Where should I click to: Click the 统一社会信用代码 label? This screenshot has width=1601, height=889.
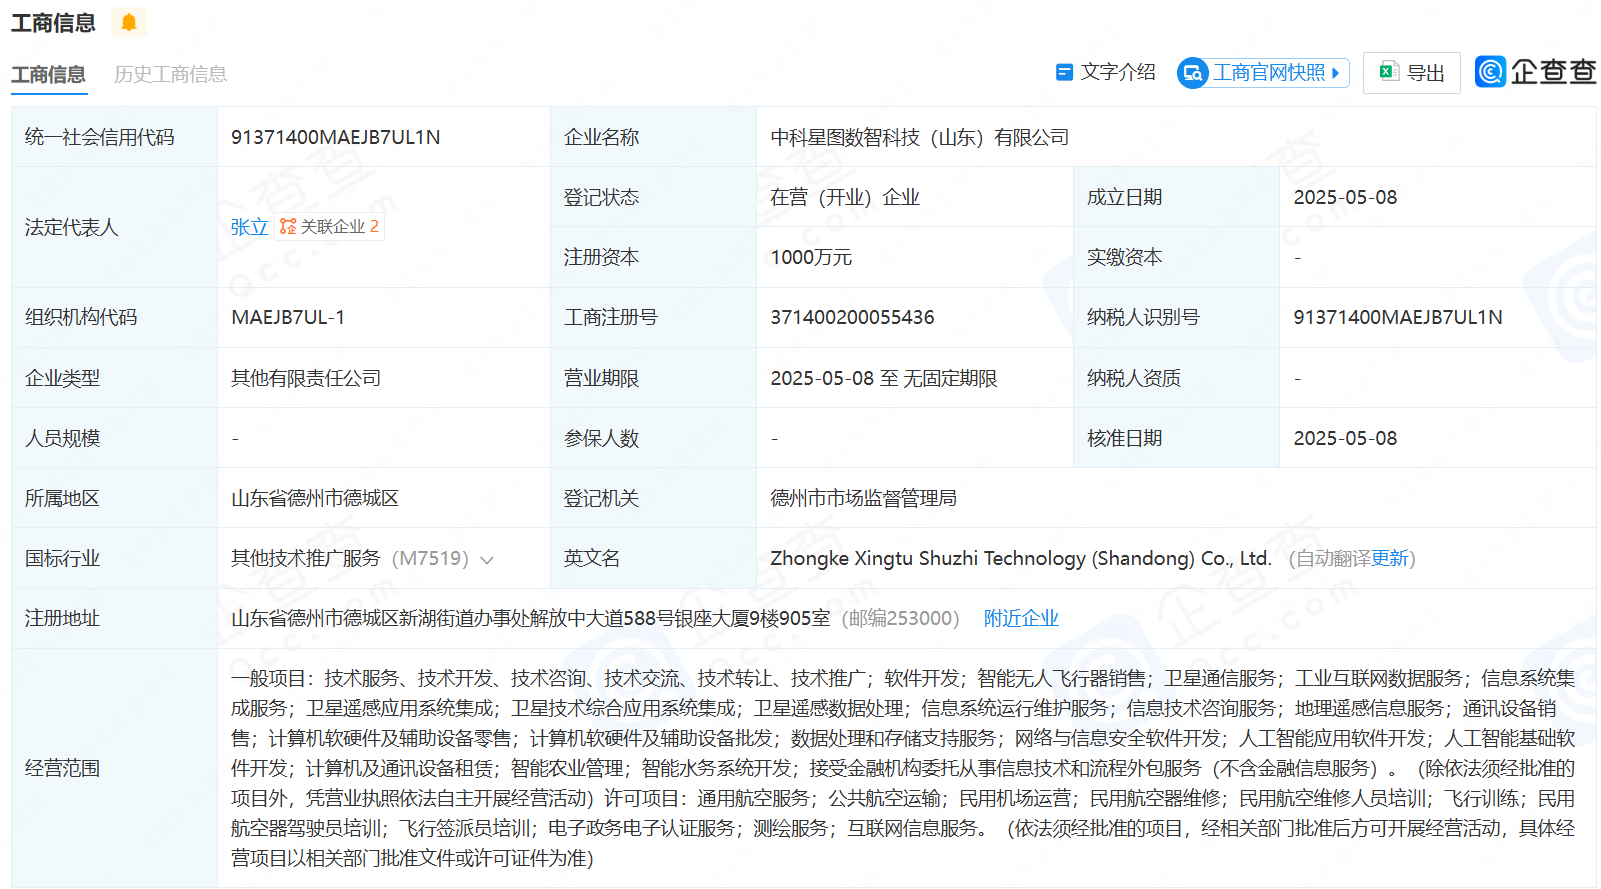[x=99, y=137]
